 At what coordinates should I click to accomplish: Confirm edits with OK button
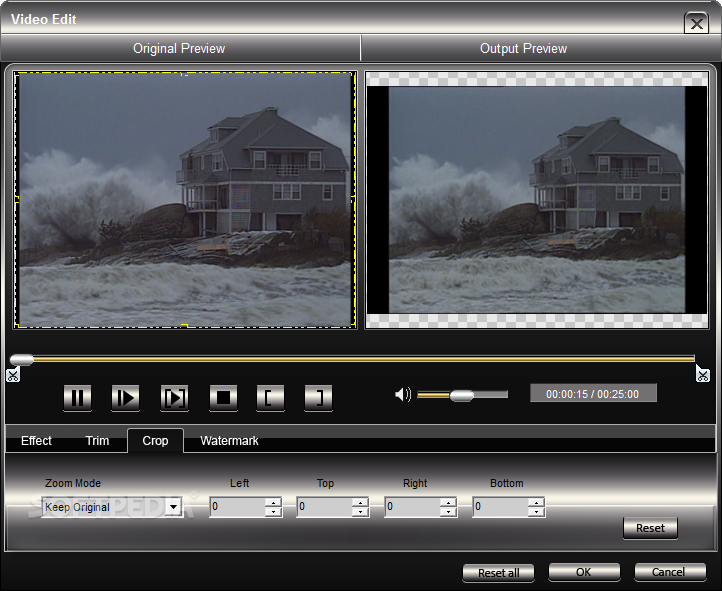pos(583,572)
